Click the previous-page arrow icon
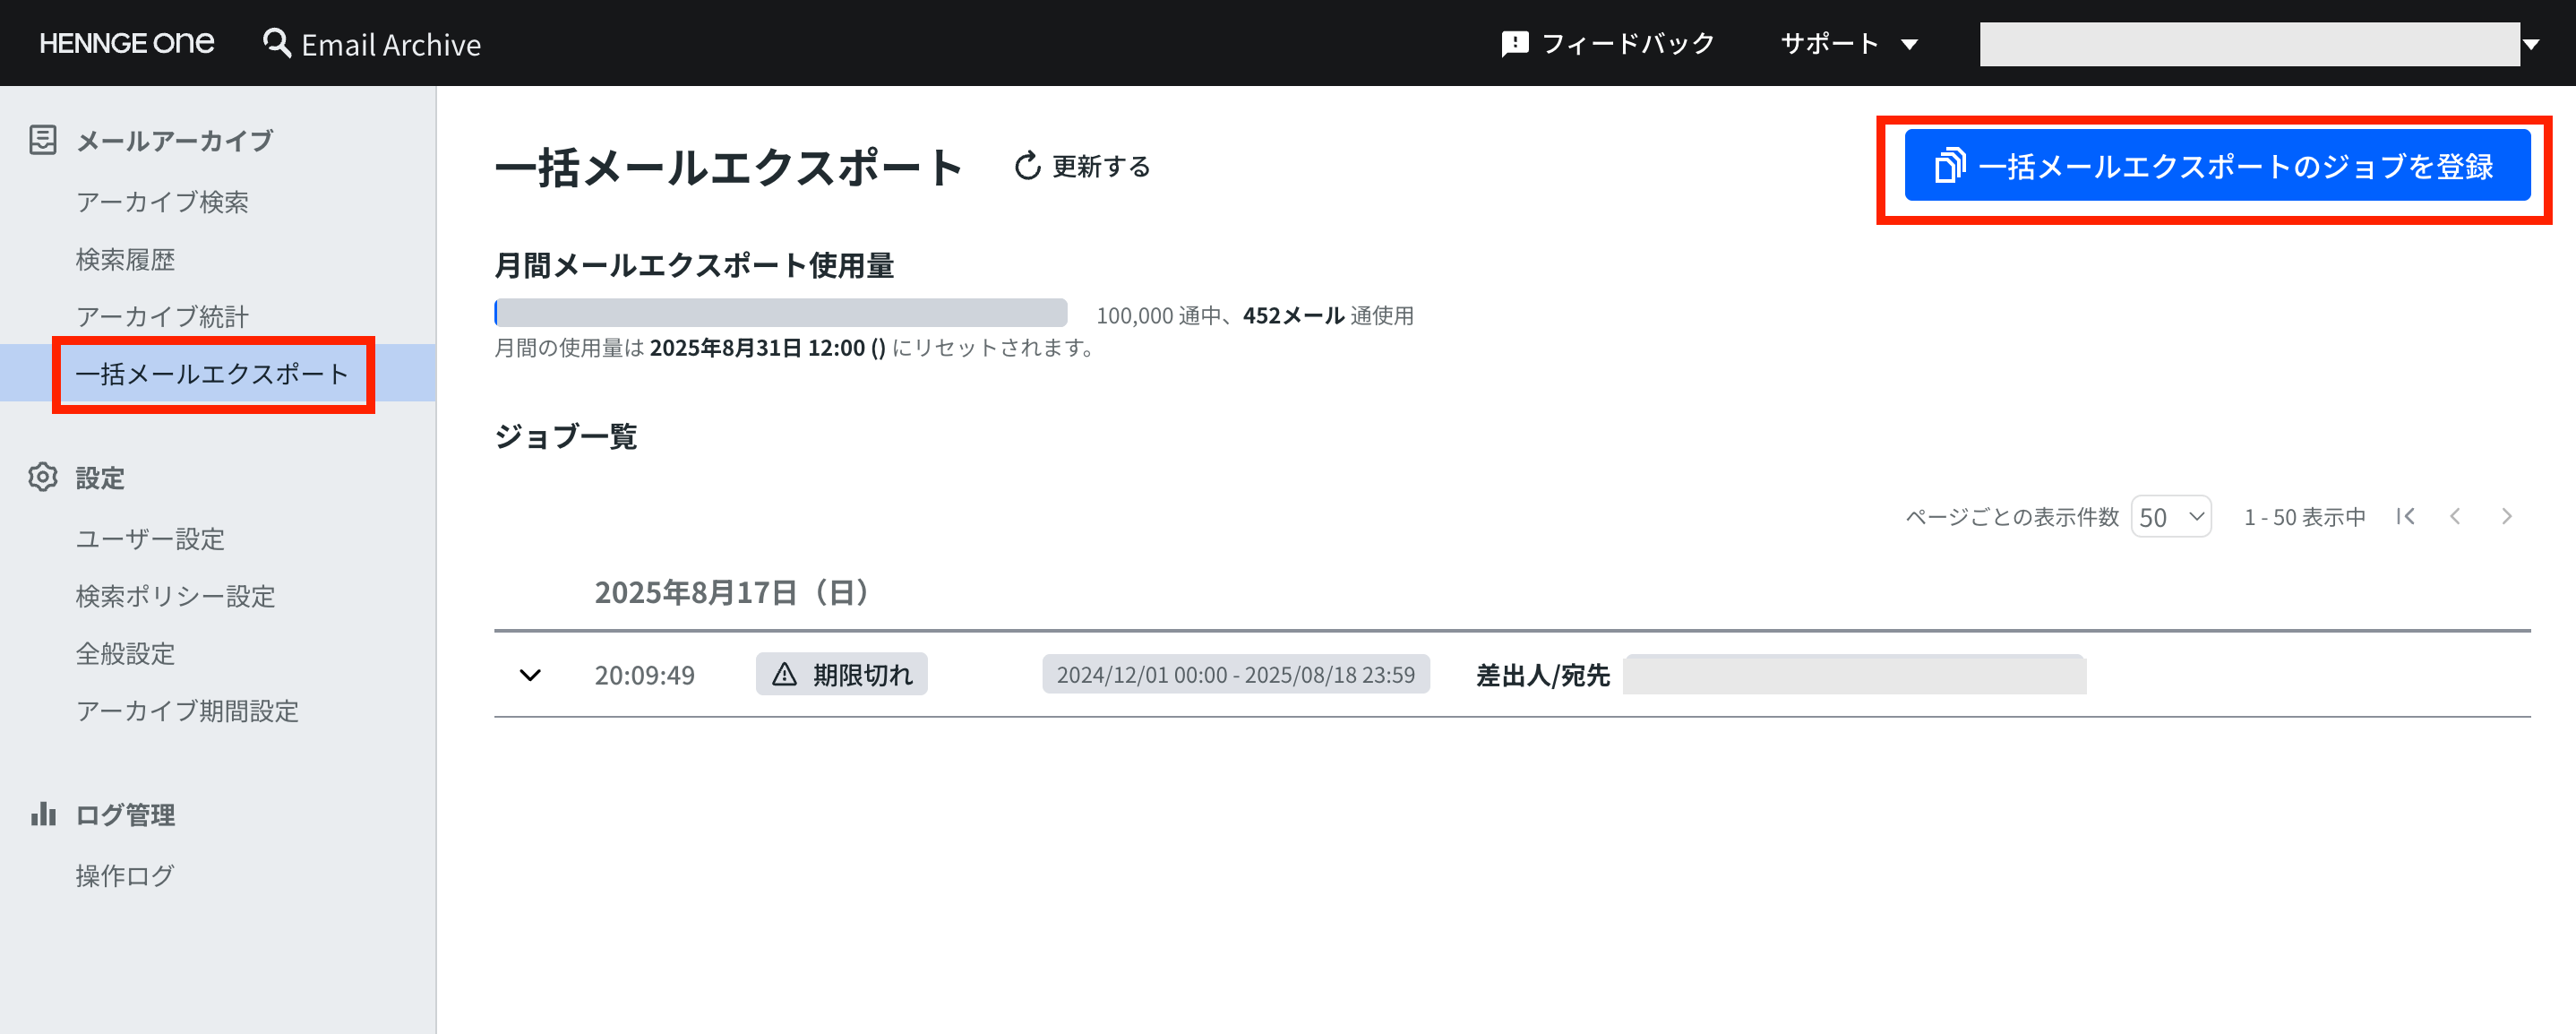Viewport: 2576px width, 1034px height. pos(2456,516)
